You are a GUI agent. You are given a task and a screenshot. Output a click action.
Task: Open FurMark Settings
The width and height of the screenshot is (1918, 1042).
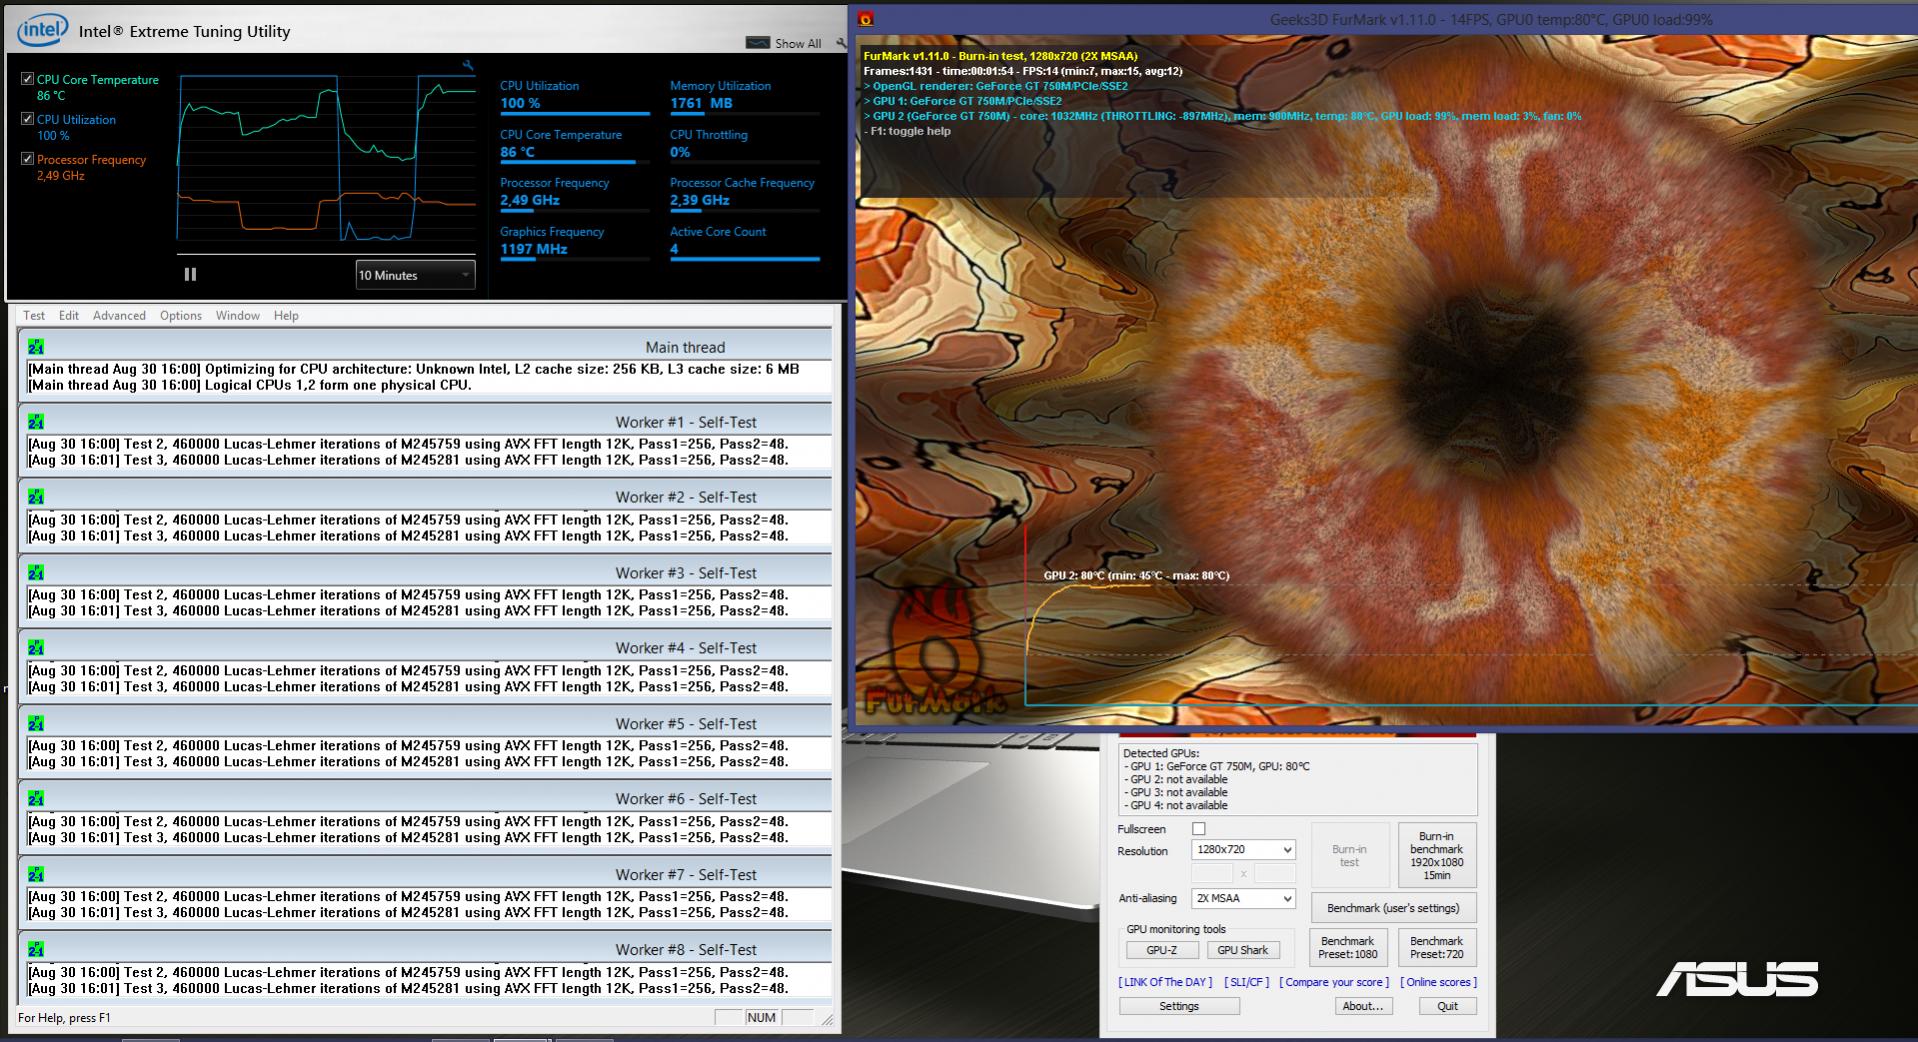(x=1179, y=1006)
